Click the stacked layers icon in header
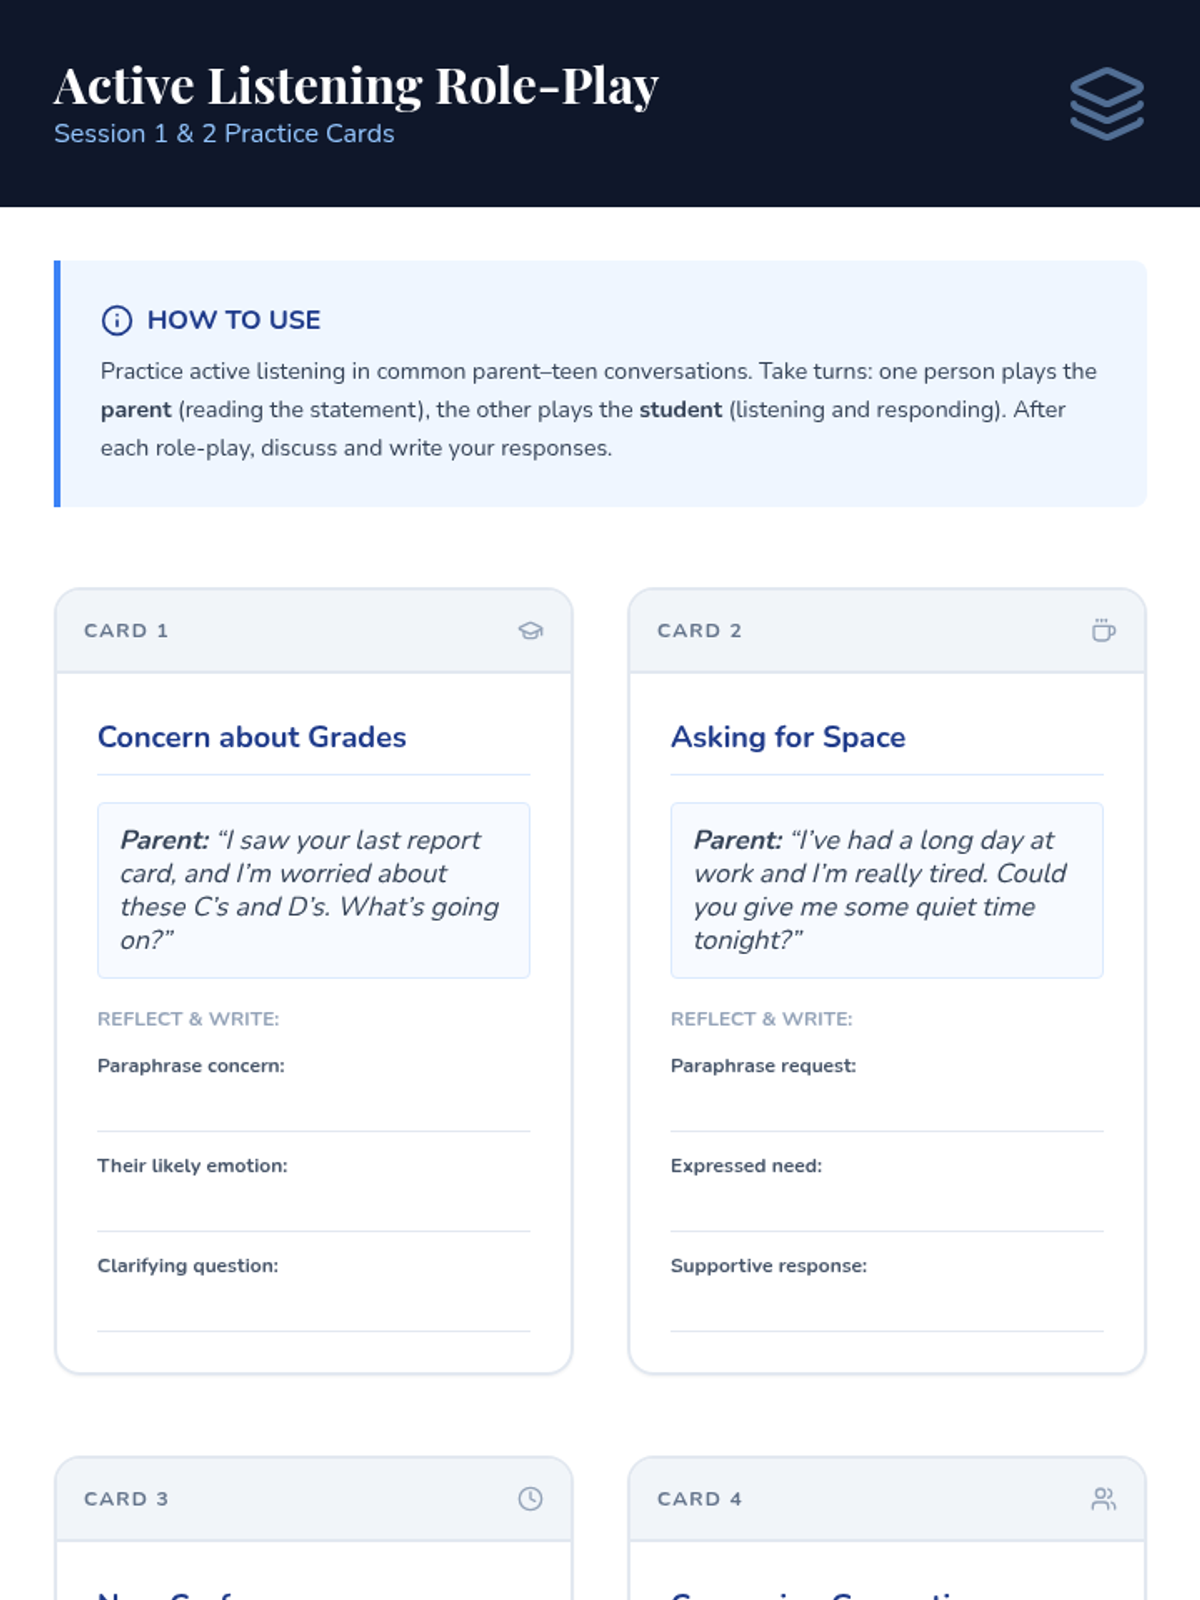The width and height of the screenshot is (1200, 1600). (1106, 103)
